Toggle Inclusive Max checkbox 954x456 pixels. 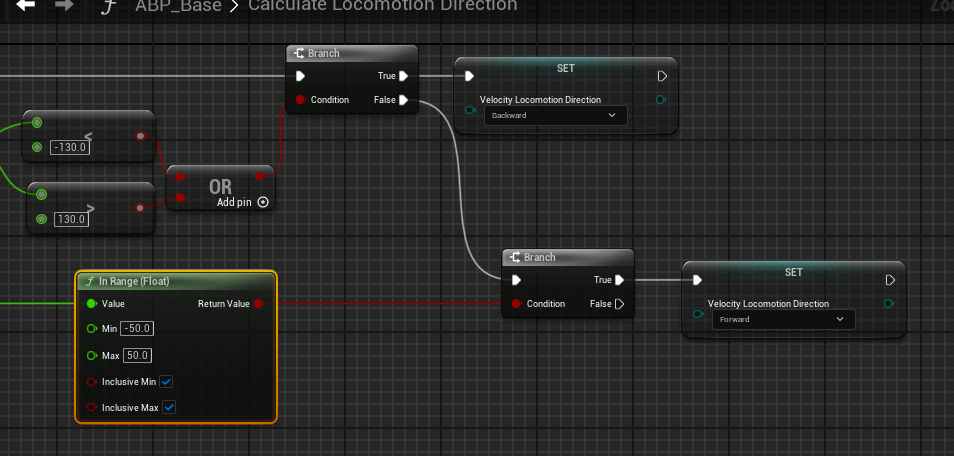pos(169,407)
